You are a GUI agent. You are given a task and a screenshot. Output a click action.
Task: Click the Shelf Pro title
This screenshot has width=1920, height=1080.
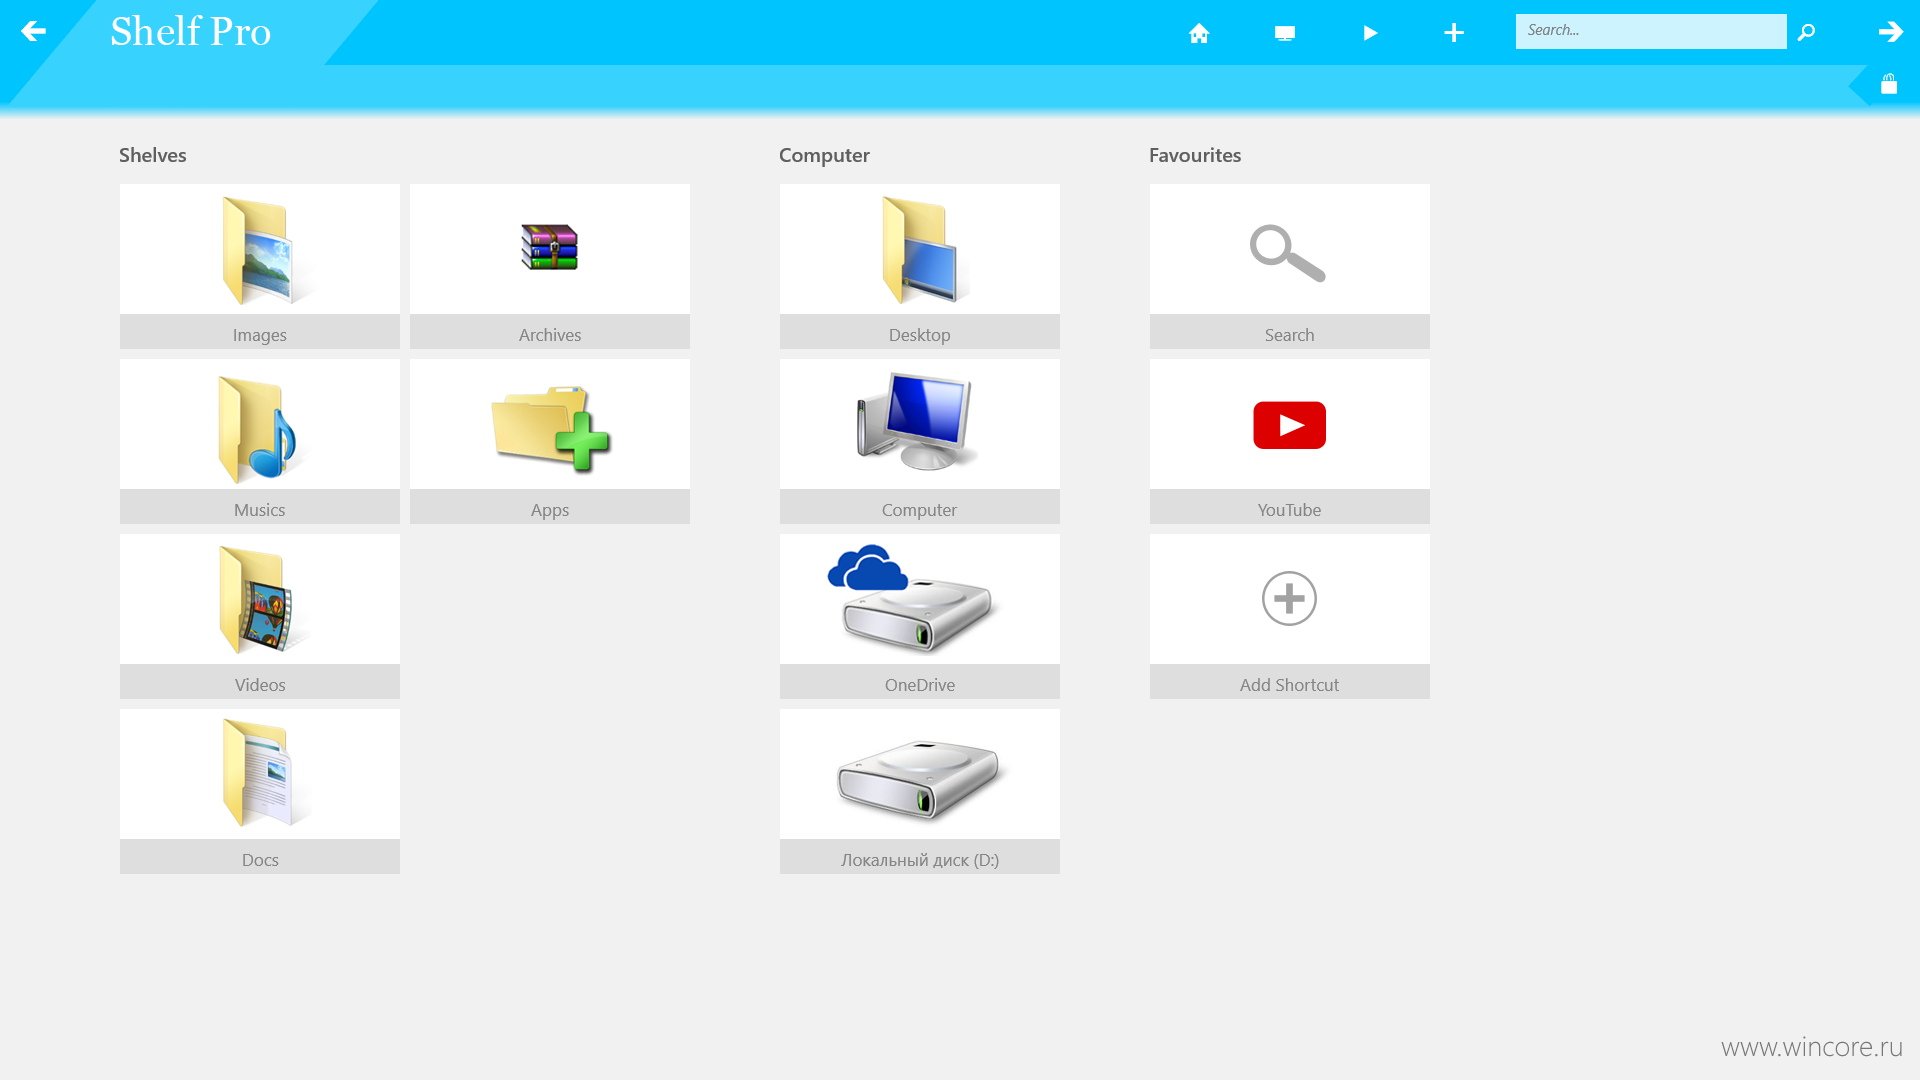pos(190,31)
